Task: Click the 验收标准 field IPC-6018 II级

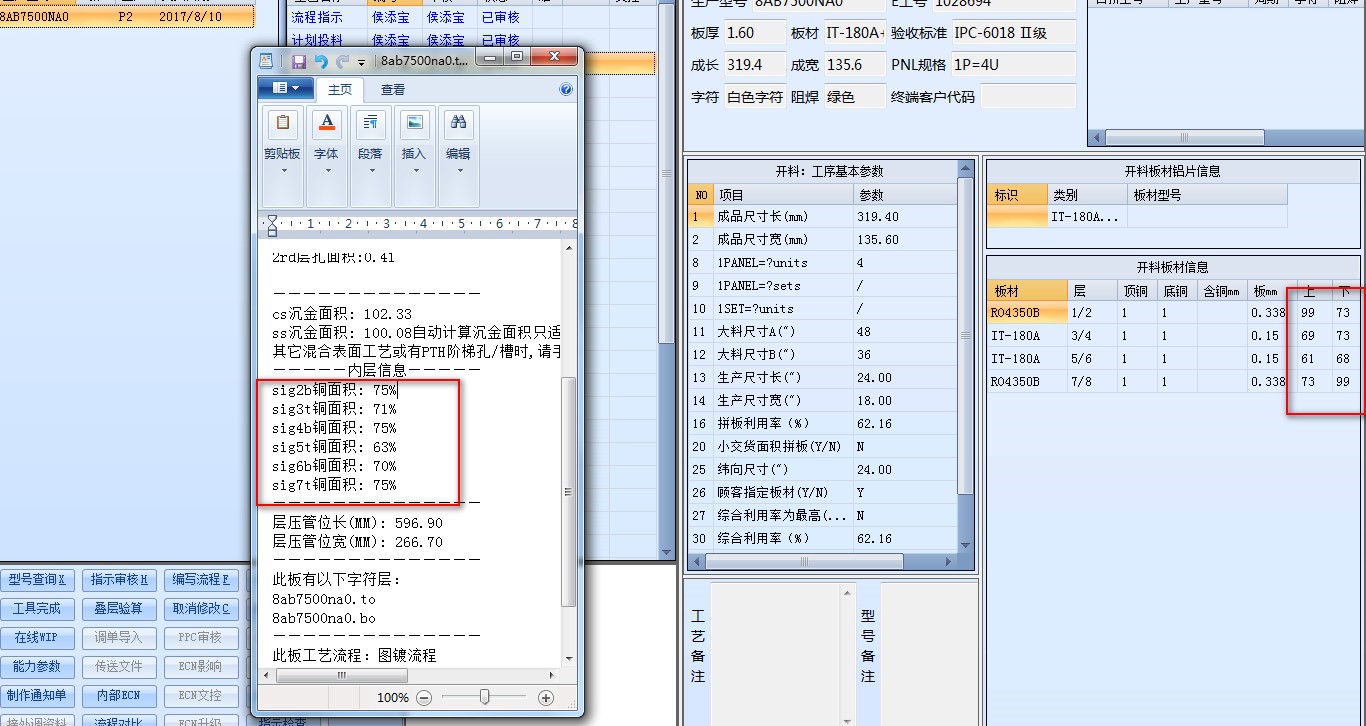Action: click(x=1013, y=33)
